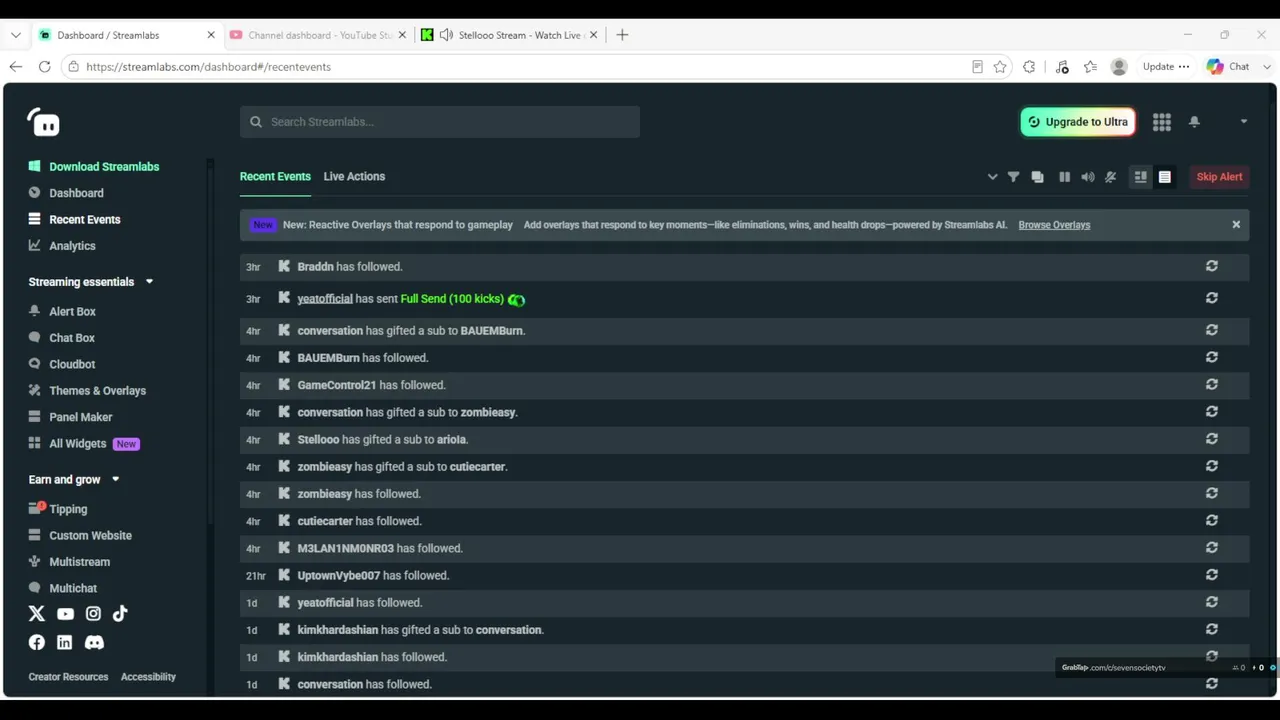
Task: Replay the BAUEMBurn has followed alert
Action: pos(1211,357)
